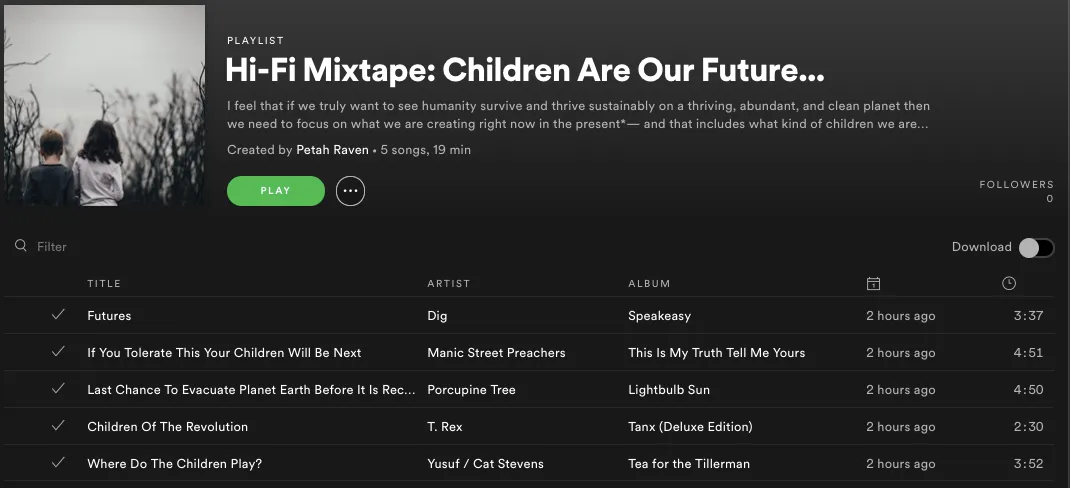This screenshot has height=488, width=1070.
Task: Sort by the clock duration icon
Action: [1008, 284]
